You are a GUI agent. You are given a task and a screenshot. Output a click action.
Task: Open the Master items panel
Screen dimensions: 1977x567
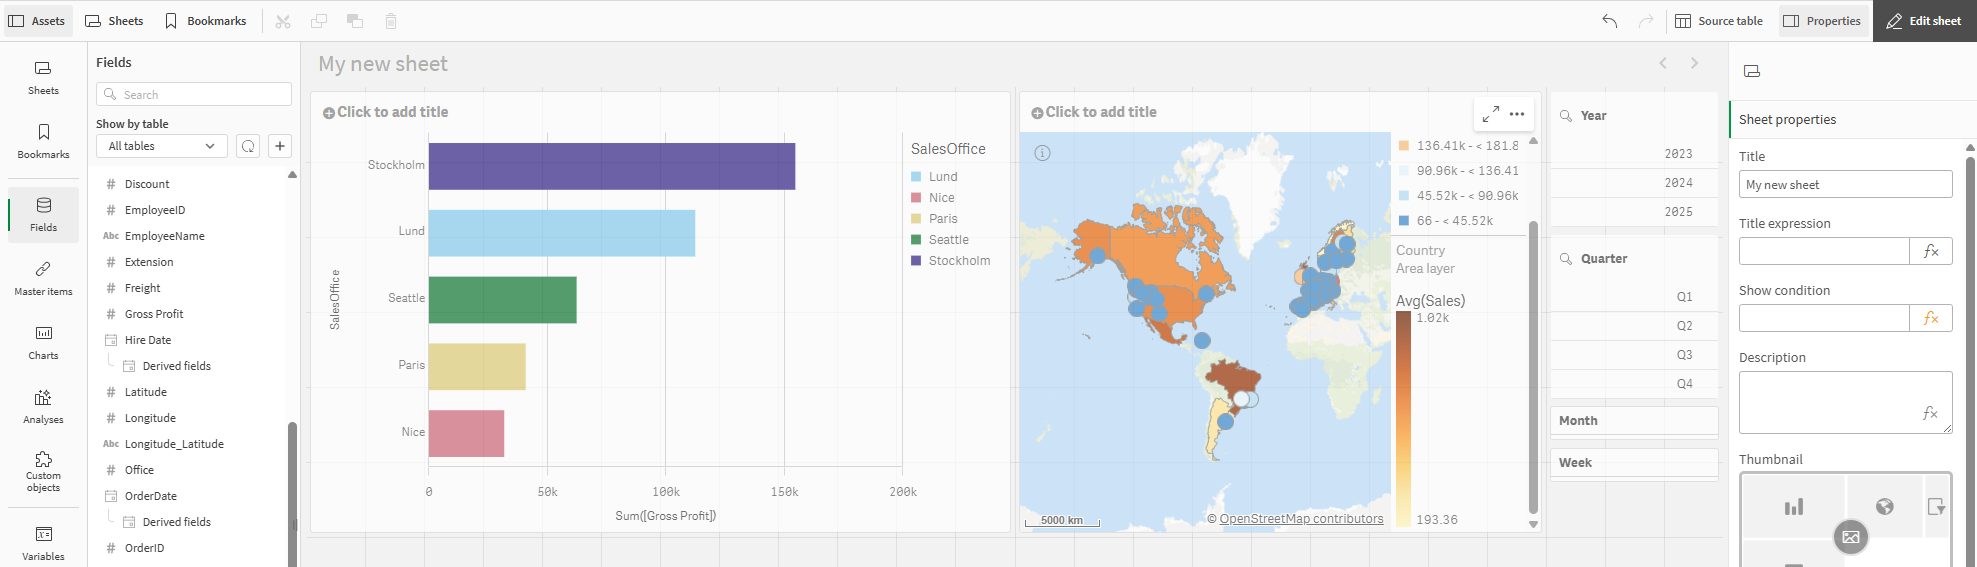(43, 277)
